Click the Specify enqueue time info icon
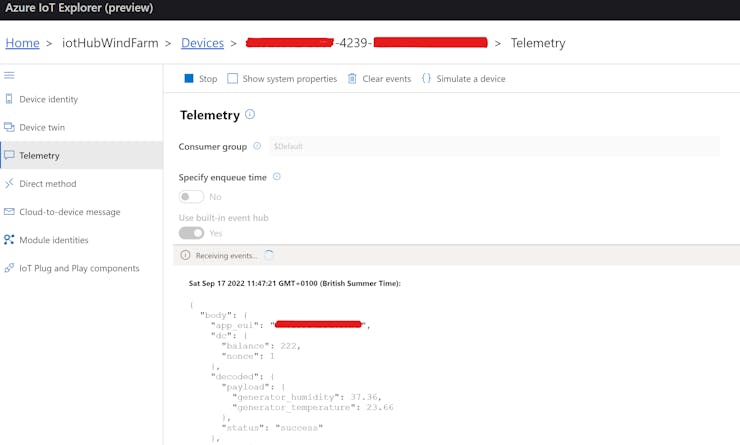740x445 pixels. coord(277,176)
